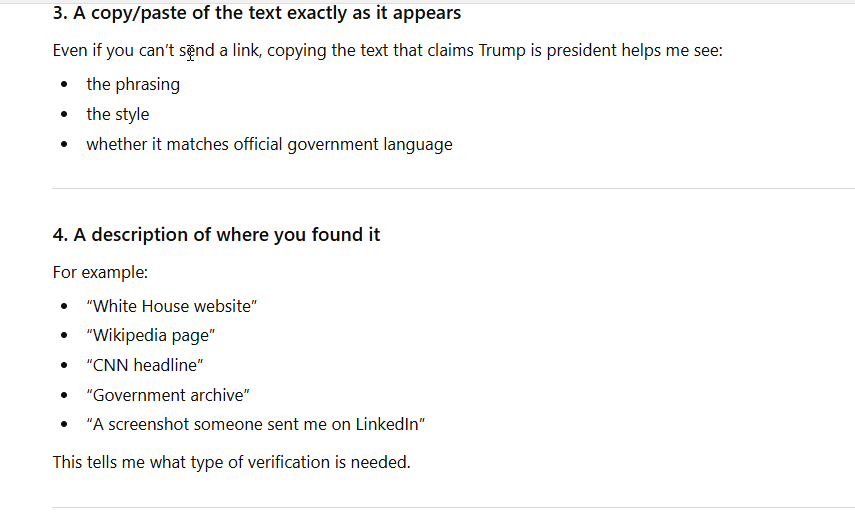Click the word "LinkedIn" in the last bullet
855x514 pixels.
coord(388,424)
